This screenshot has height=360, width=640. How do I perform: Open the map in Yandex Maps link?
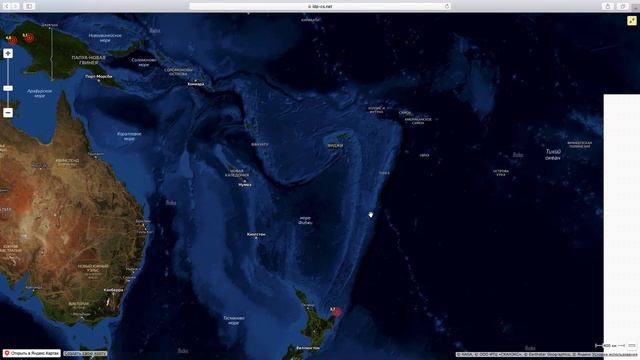click(32, 353)
